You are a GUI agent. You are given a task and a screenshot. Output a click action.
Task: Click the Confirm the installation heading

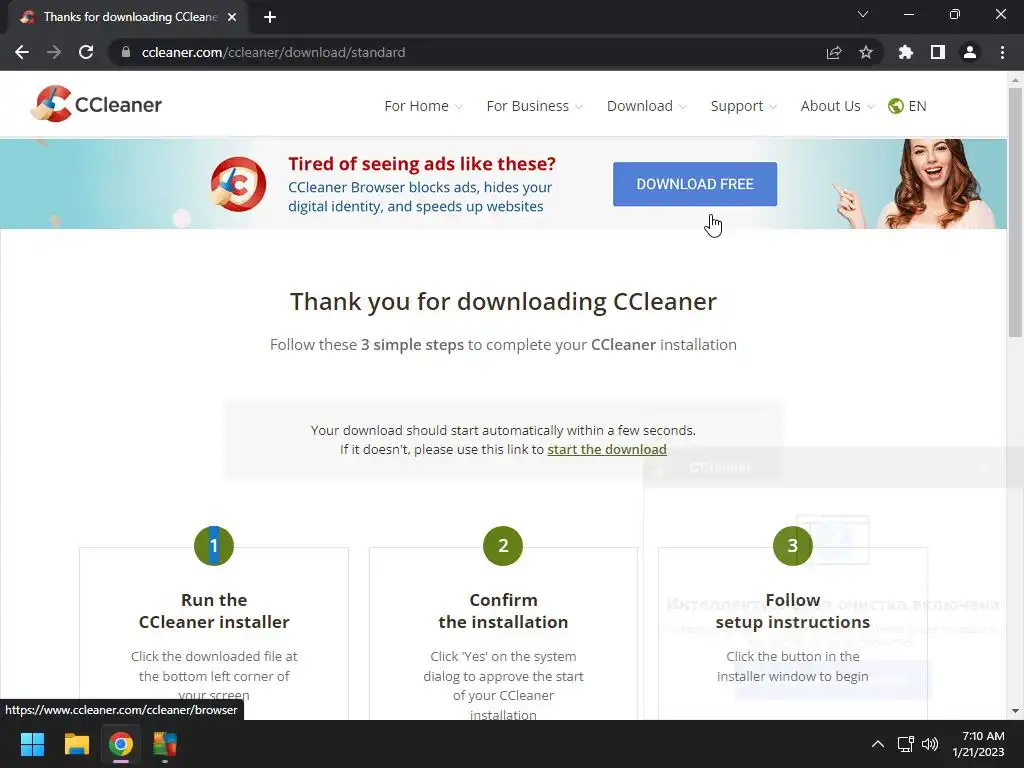click(503, 611)
